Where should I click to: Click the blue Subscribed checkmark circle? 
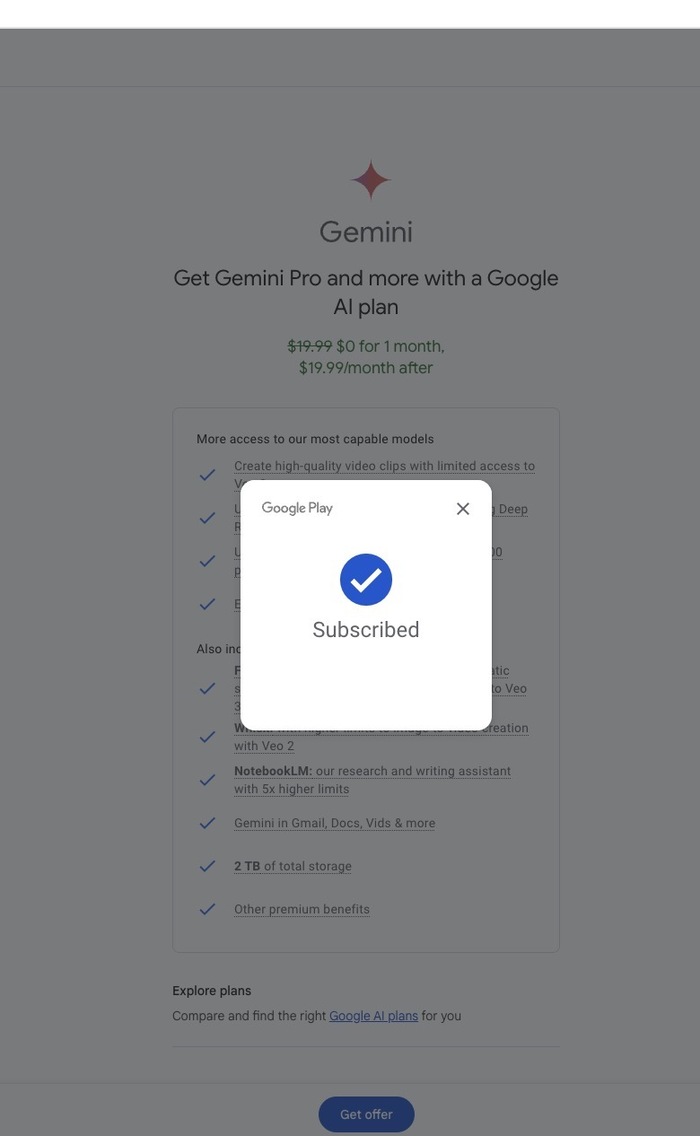pos(366,580)
